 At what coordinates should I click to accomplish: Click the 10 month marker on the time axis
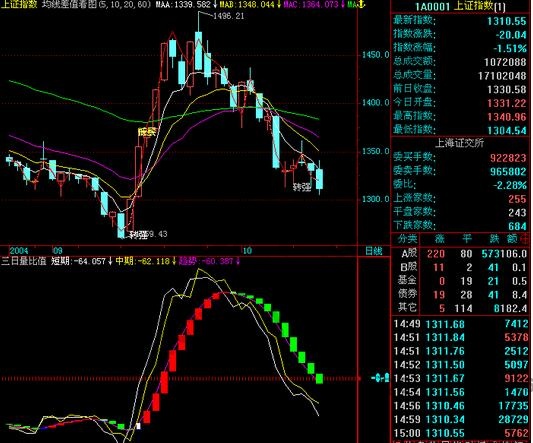pos(247,251)
